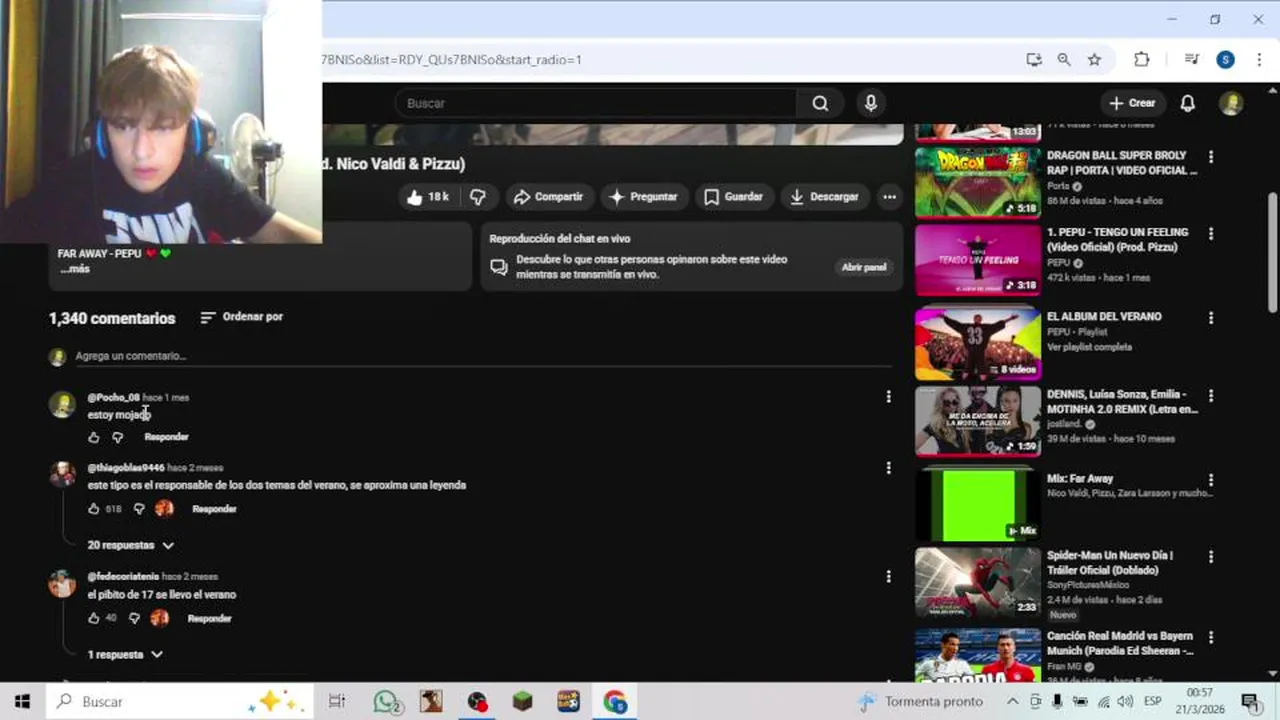
Task: Like the video with 18 k likes
Action: [427, 197]
